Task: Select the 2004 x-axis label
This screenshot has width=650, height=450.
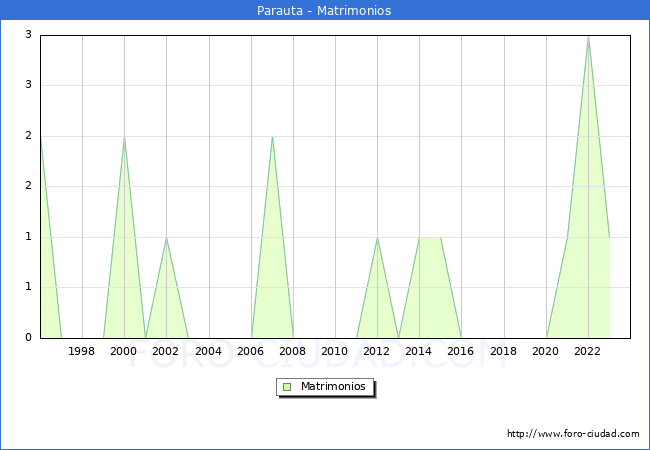Action: click(208, 351)
